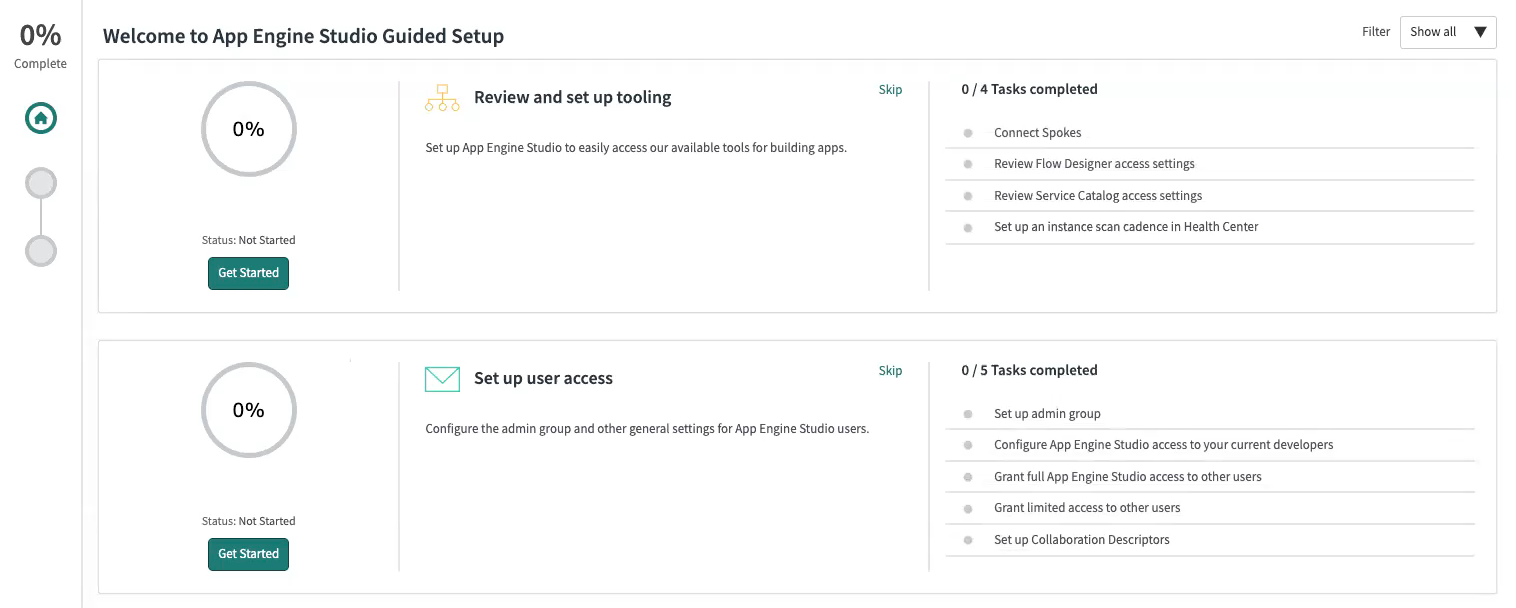This screenshot has width=1516, height=608.
Task: Open Grant limited access to other users task
Action: [x=1087, y=508]
